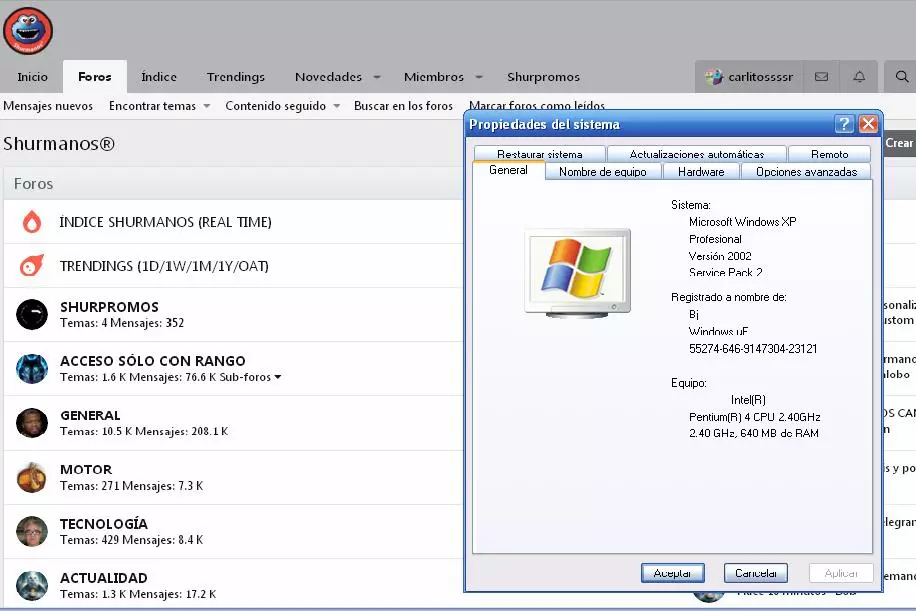Switch to the Opciones avanzadas tab
Viewport: 916px width, 611px height.
pyautogui.click(x=806, y=172)
